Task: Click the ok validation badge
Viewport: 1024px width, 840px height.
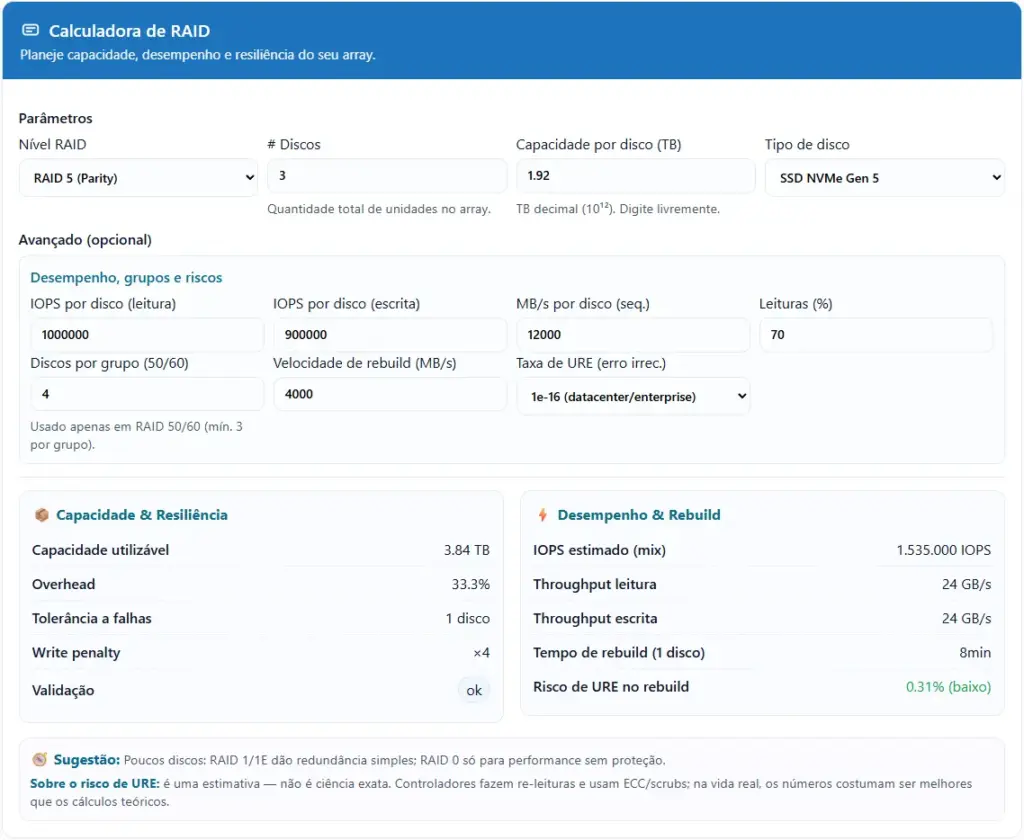Action: [x=474, y=690]
